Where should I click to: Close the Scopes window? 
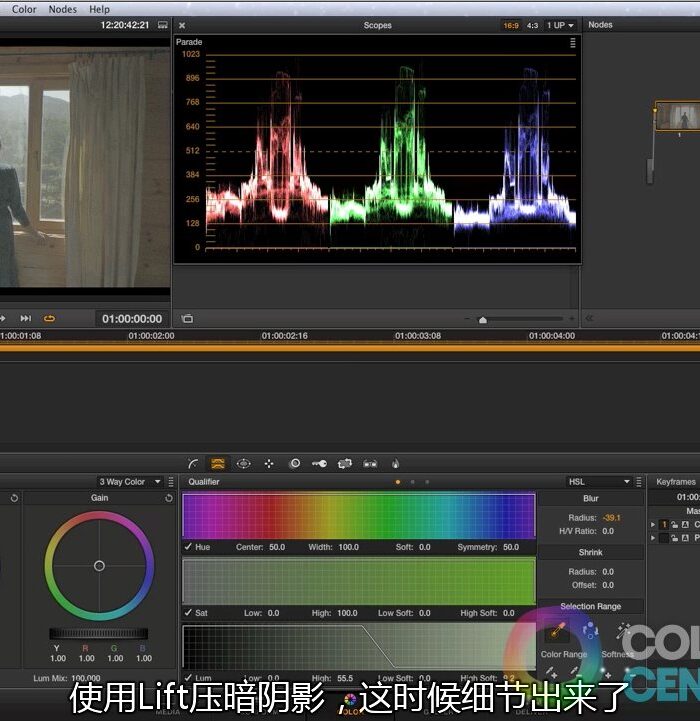click(183, 25)
